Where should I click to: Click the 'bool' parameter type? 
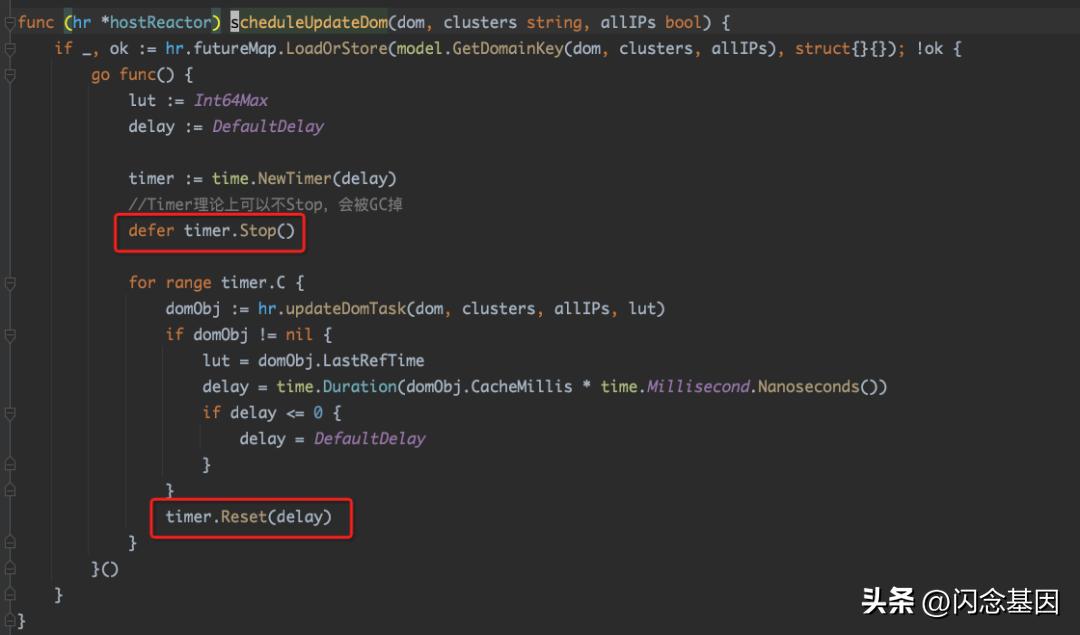pos(683,23)
